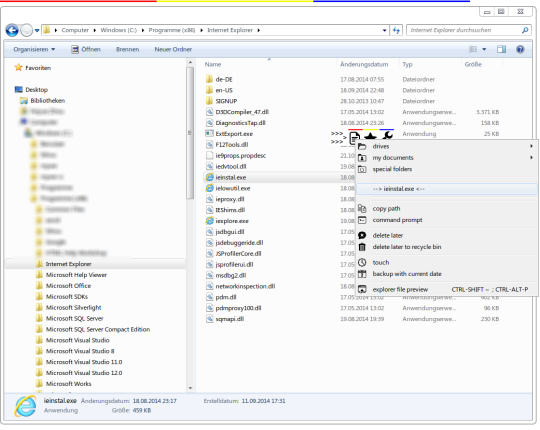This screenshot has height=430, width=540.
Task: Open recent pages dropdown next to Forward
Action: pos(37,30)
